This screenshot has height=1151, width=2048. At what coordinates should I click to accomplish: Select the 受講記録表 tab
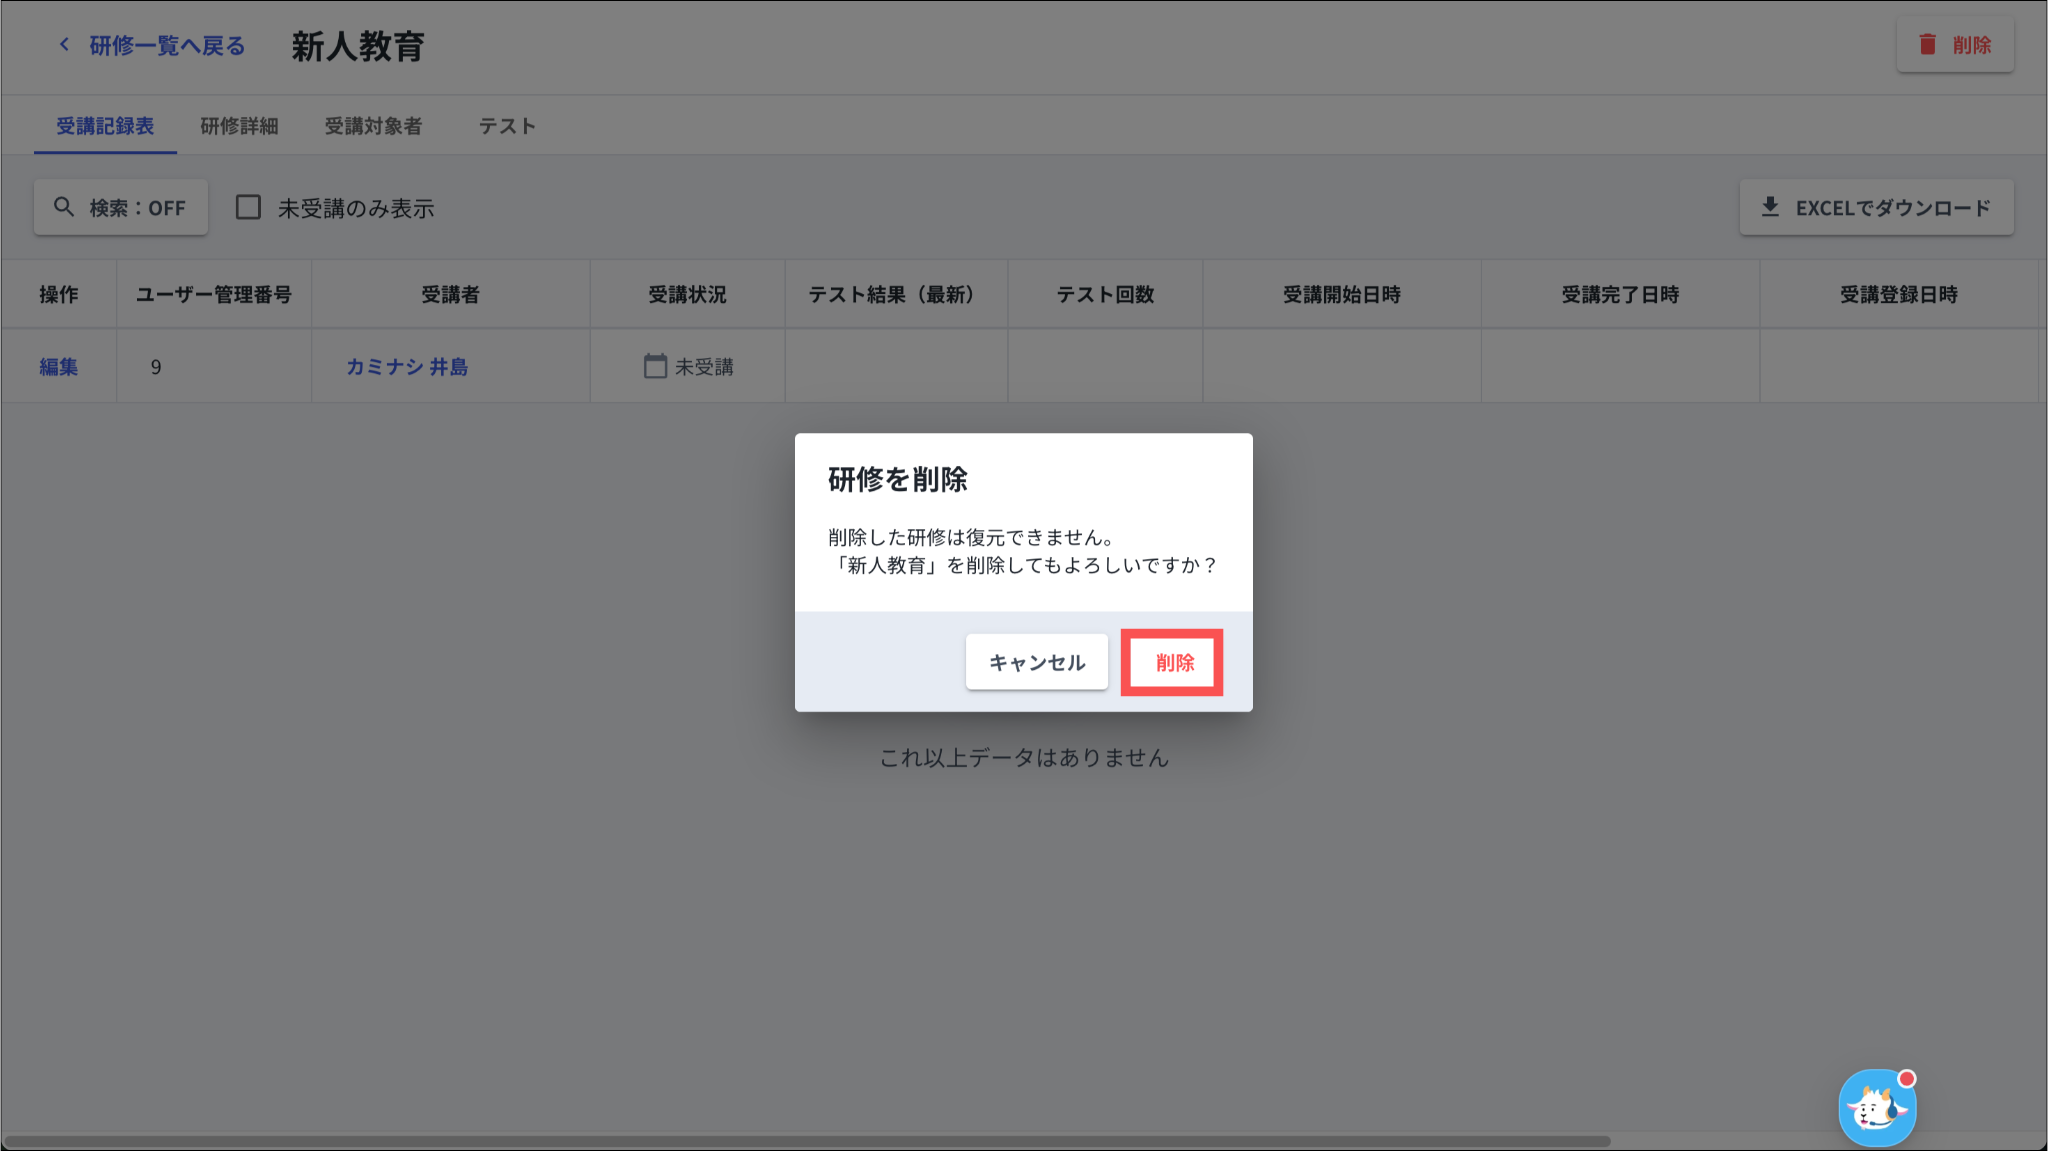[x=105, y=126]
